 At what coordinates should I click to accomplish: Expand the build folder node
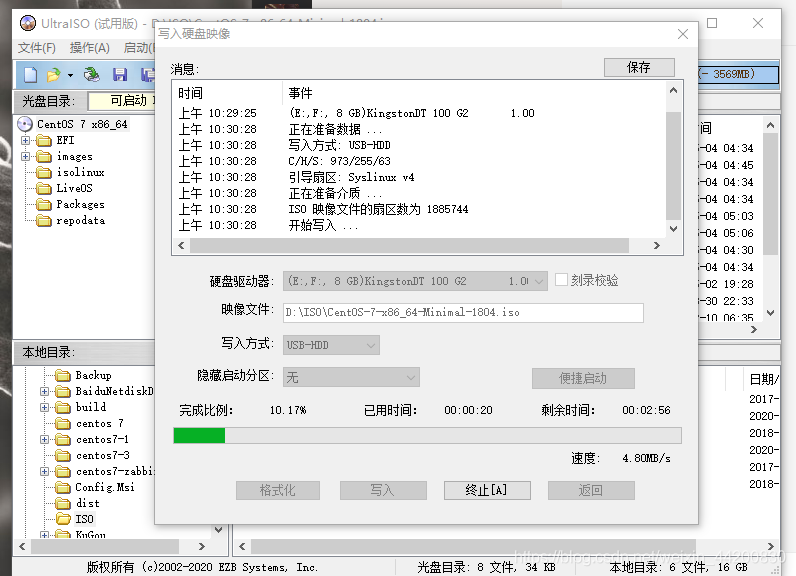coord(44,408)
